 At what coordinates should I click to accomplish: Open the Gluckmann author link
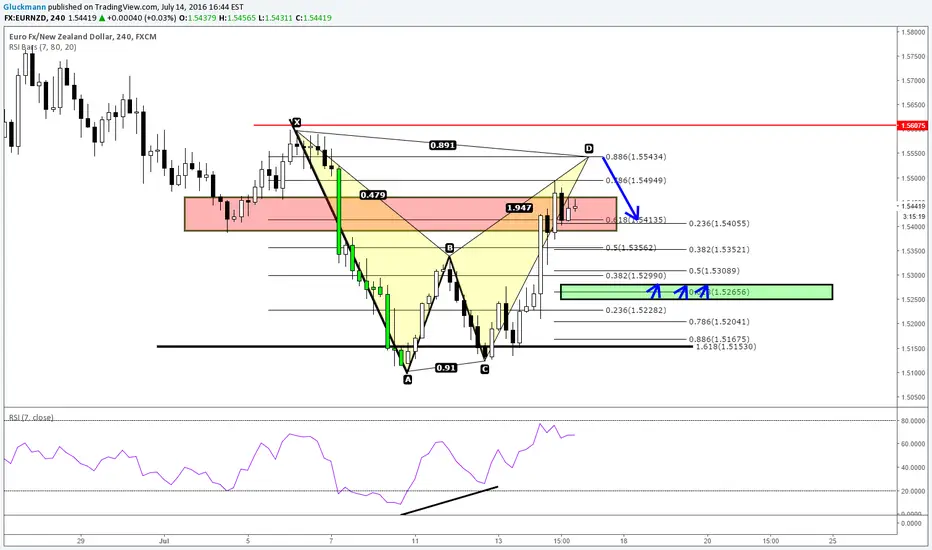tap(25, 7)
